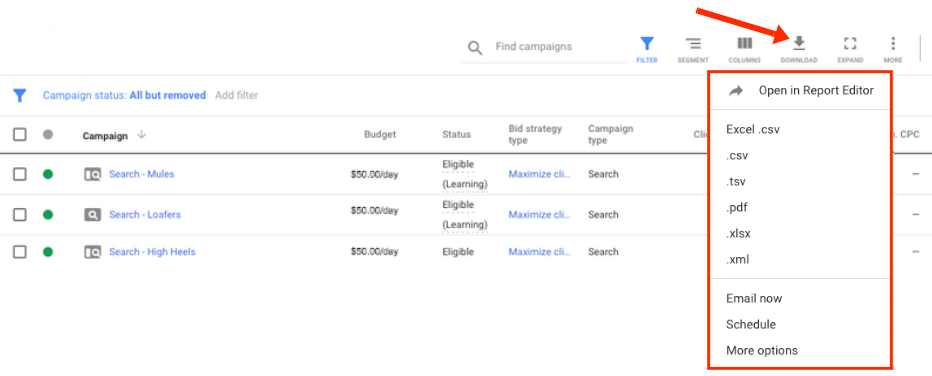Screen dimensions: 932x376
Task: Click the Search - Loafers campaign type icon
Action: pyautogui.click(x=92, y=214)
